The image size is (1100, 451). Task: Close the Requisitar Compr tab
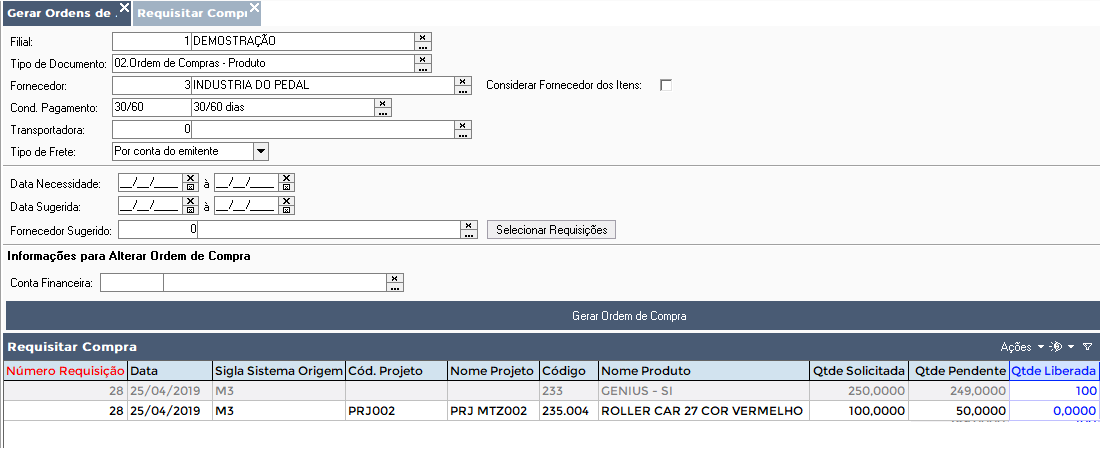[x=254, y=7]
